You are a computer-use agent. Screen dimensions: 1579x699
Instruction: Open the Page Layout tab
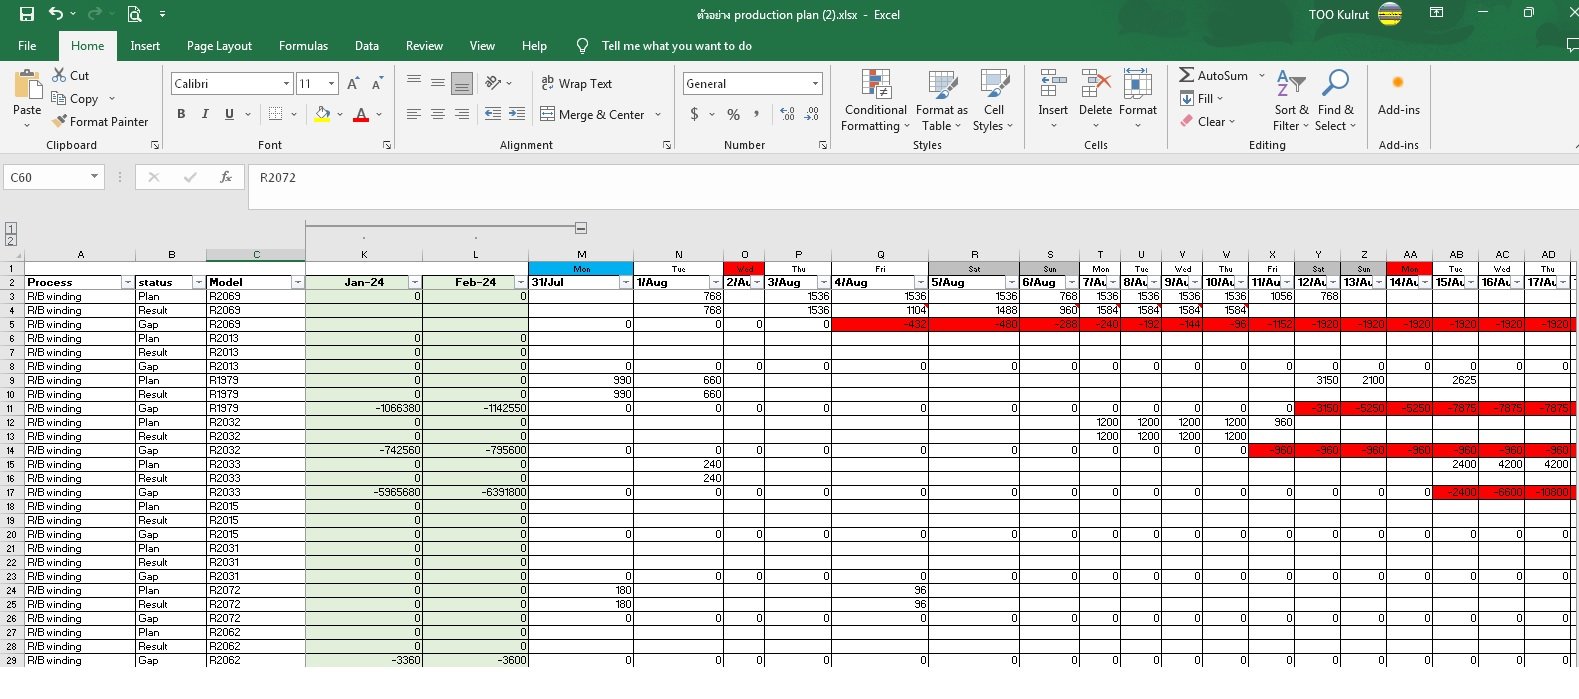pyautogui.click(x=219, y=46)
